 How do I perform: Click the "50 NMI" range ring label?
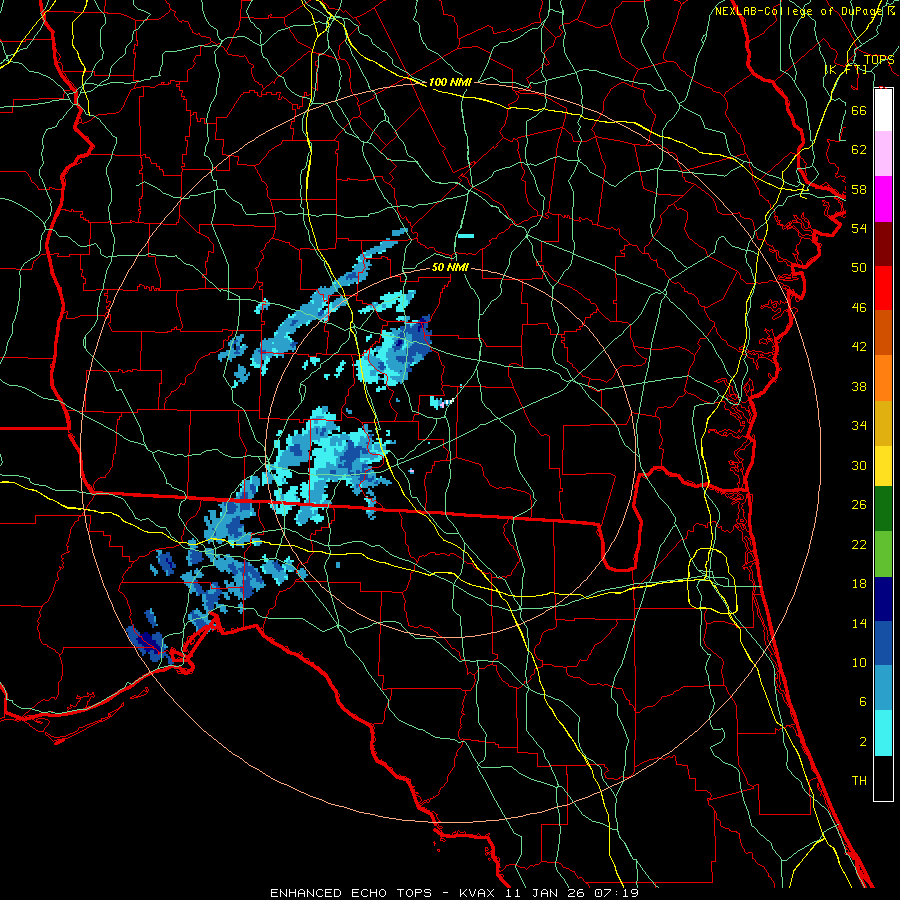[450, 267]
